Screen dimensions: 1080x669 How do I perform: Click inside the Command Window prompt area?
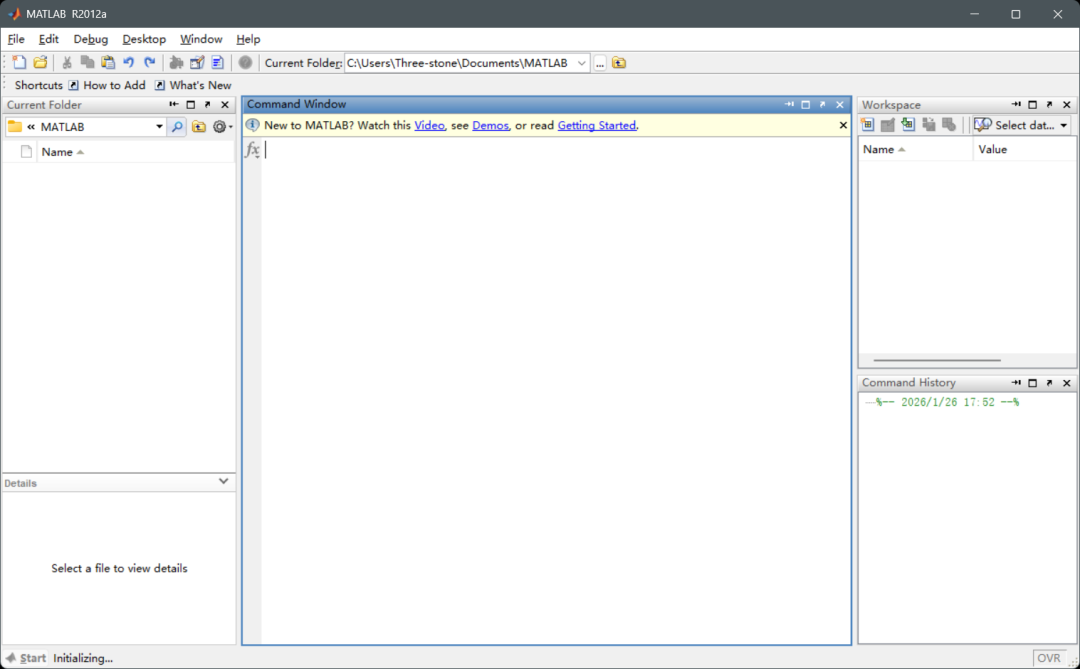pyautogui.click(x=555, y=390)
